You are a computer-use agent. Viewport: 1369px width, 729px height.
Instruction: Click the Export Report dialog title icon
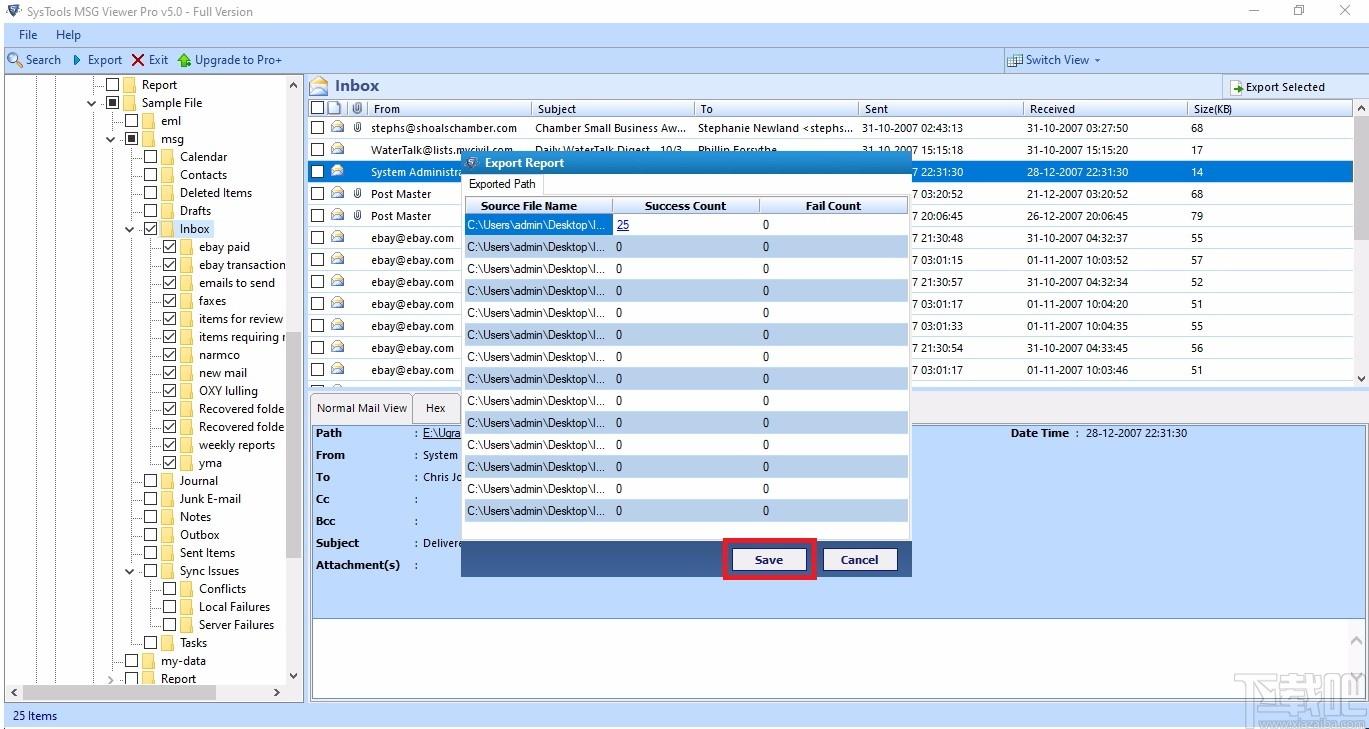point(472,162)
